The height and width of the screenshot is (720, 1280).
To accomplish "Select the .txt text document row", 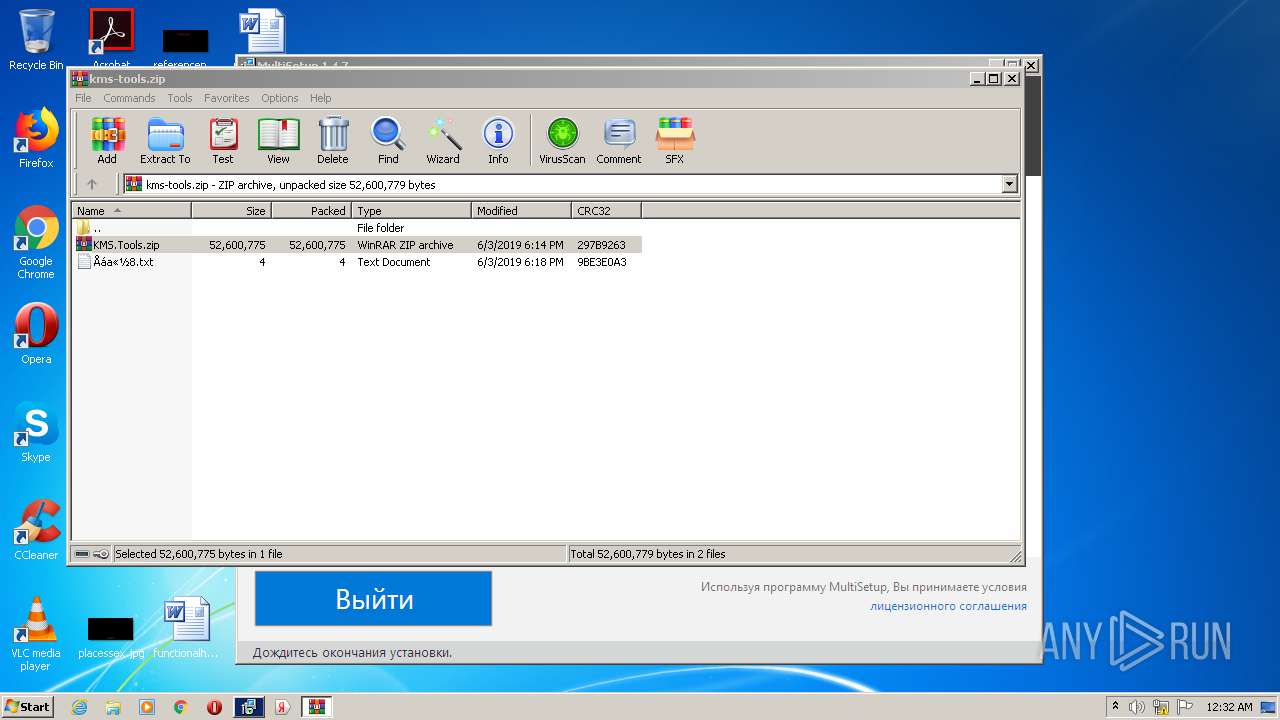I will tap(357, 262).
